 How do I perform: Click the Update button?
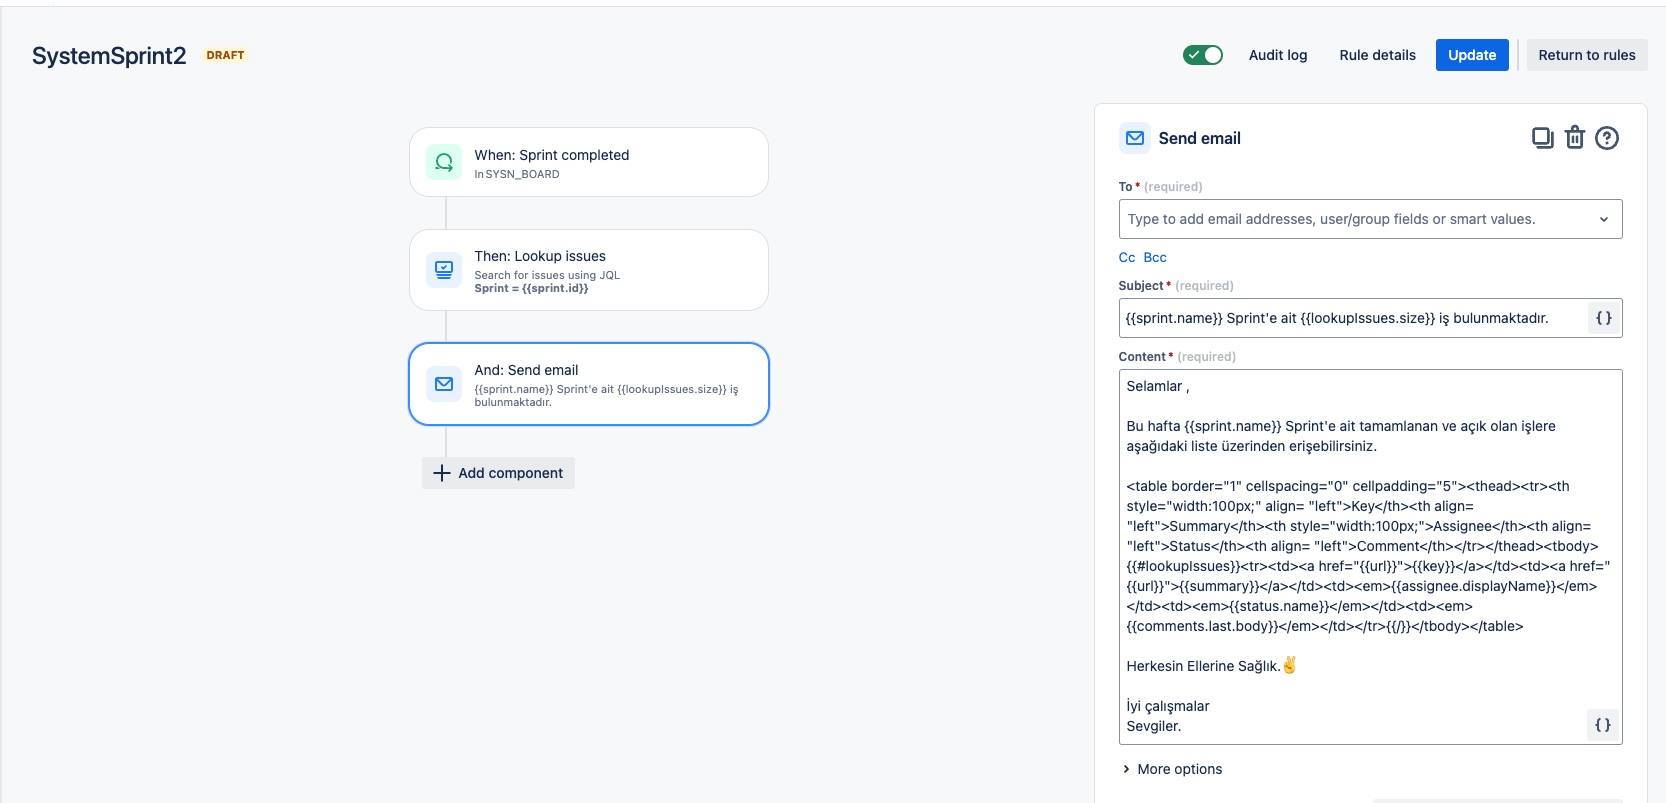1472,55
